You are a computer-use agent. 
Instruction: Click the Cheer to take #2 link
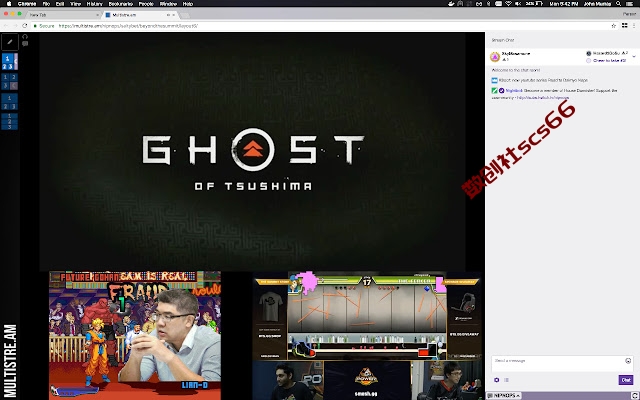609,60
